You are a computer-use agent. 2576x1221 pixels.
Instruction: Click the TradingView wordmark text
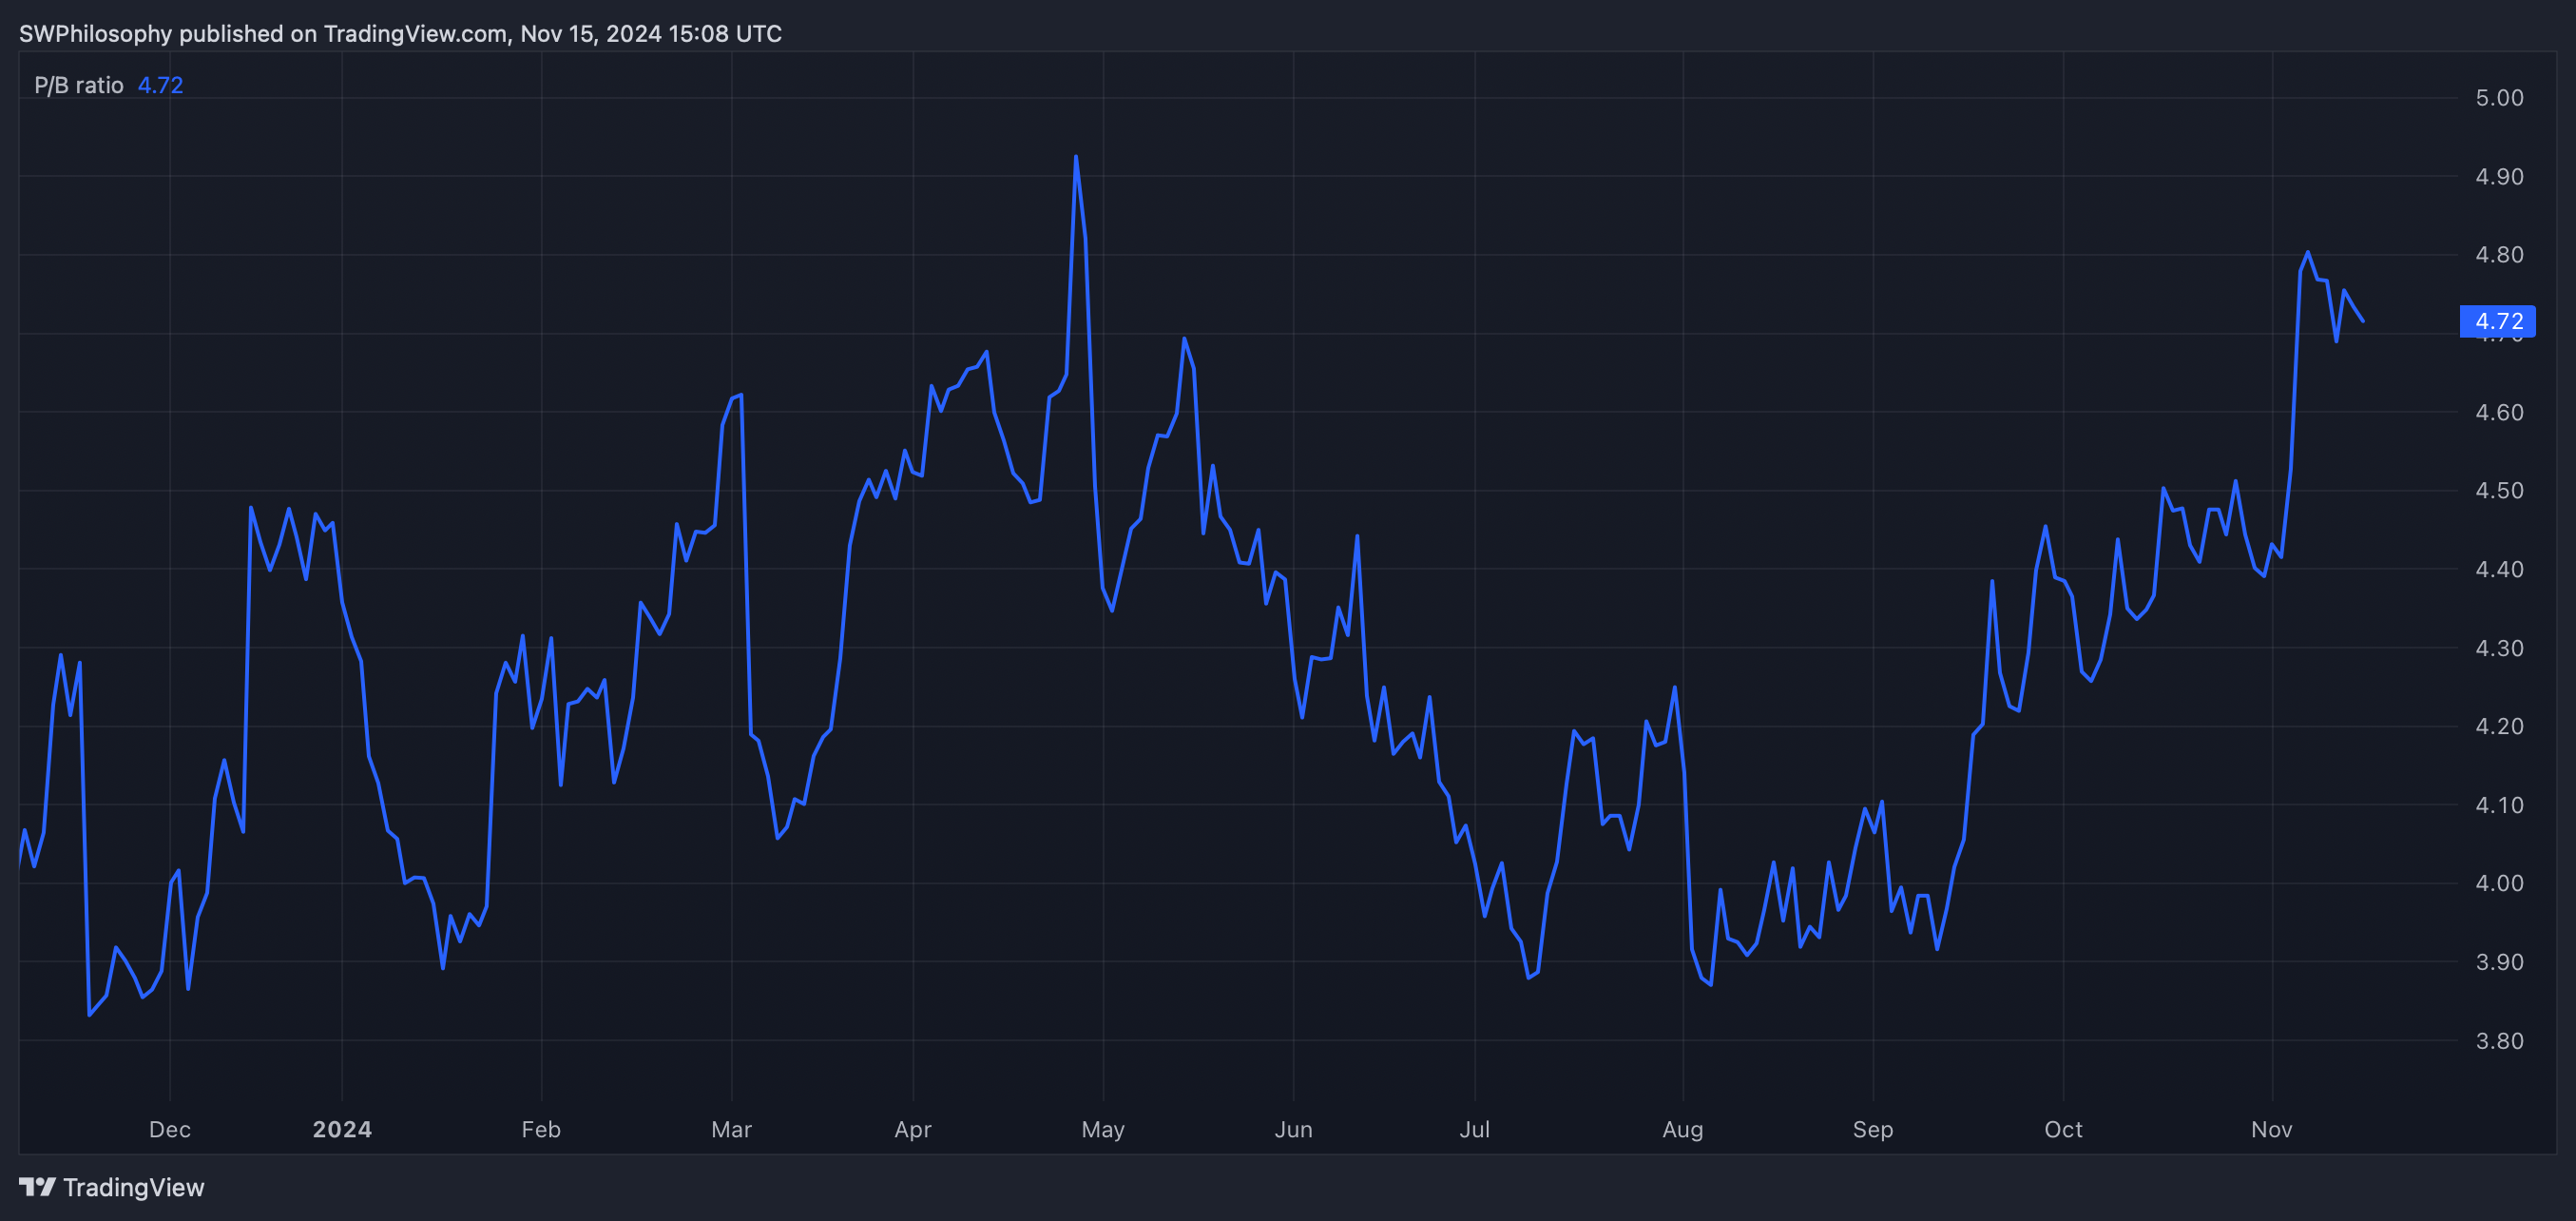[x=133, y=1187]
